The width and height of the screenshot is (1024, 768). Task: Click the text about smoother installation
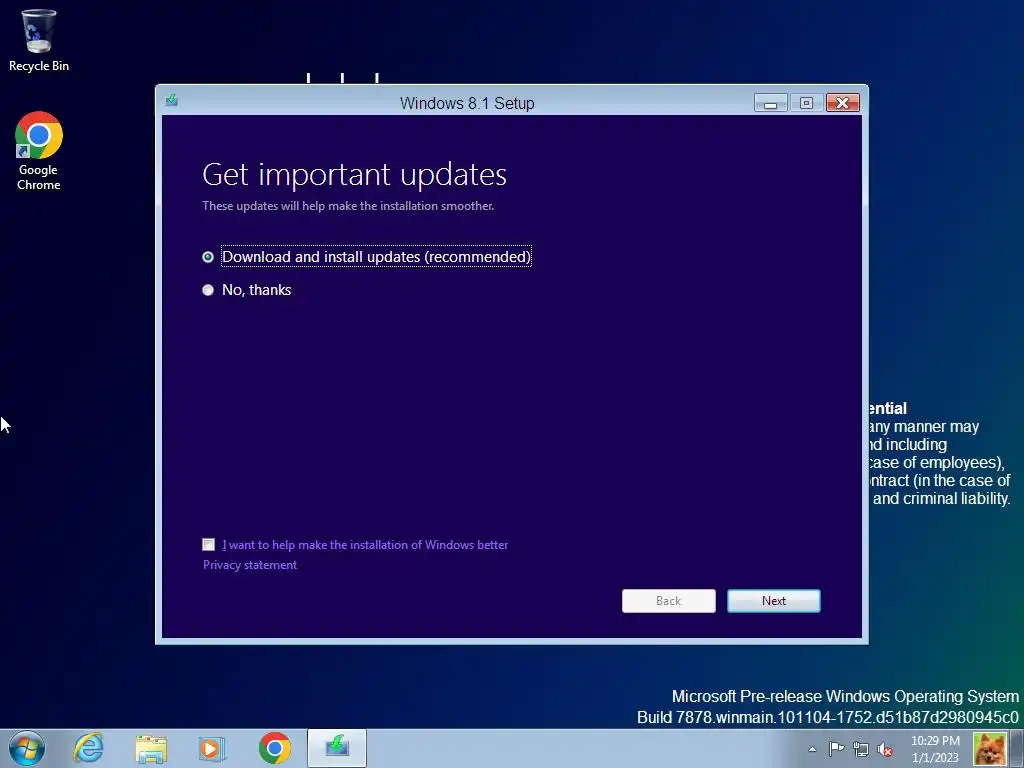tap(348, 206)
